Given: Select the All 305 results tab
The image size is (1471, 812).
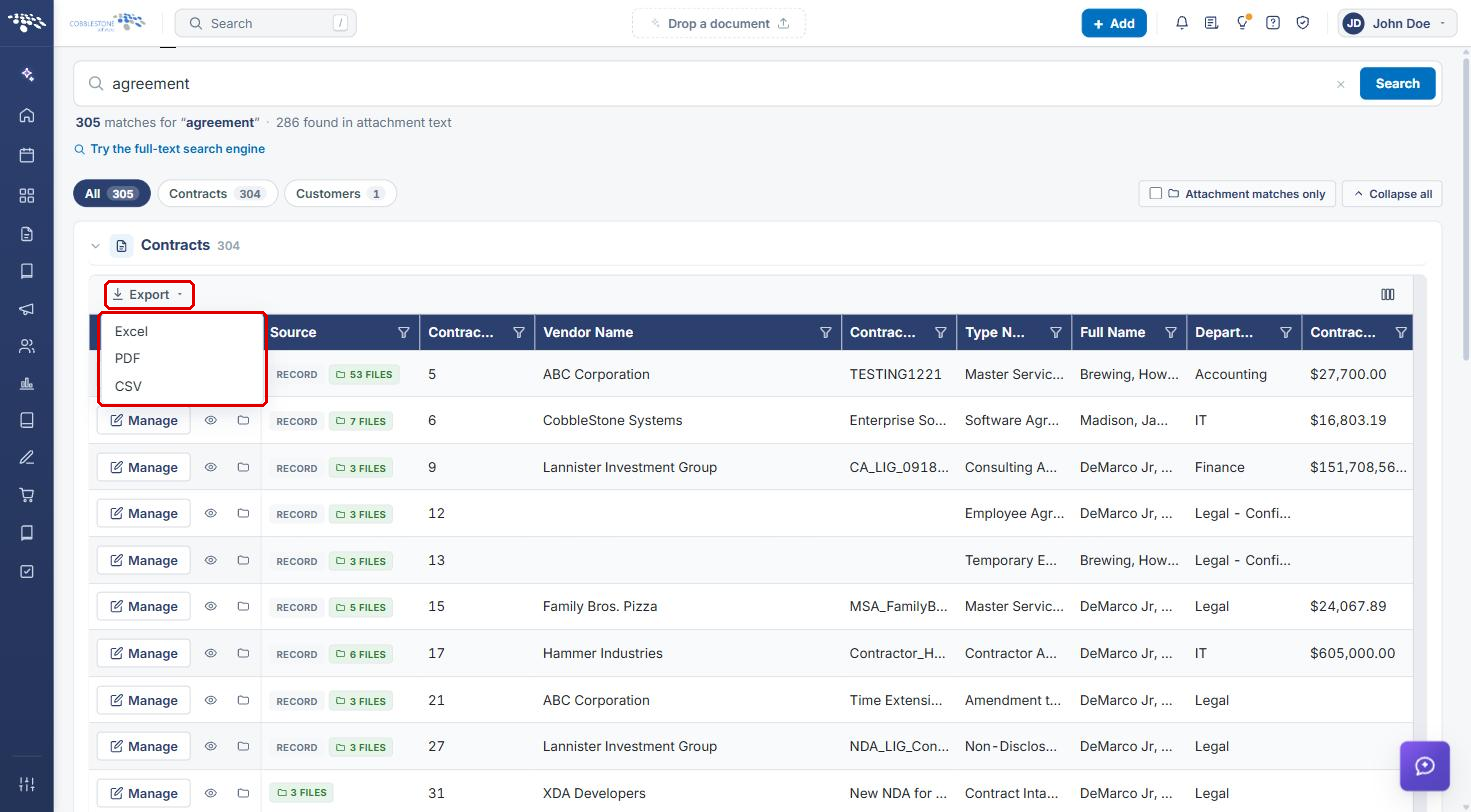Looking at the screenshot, I should click(x=112, y=194).
